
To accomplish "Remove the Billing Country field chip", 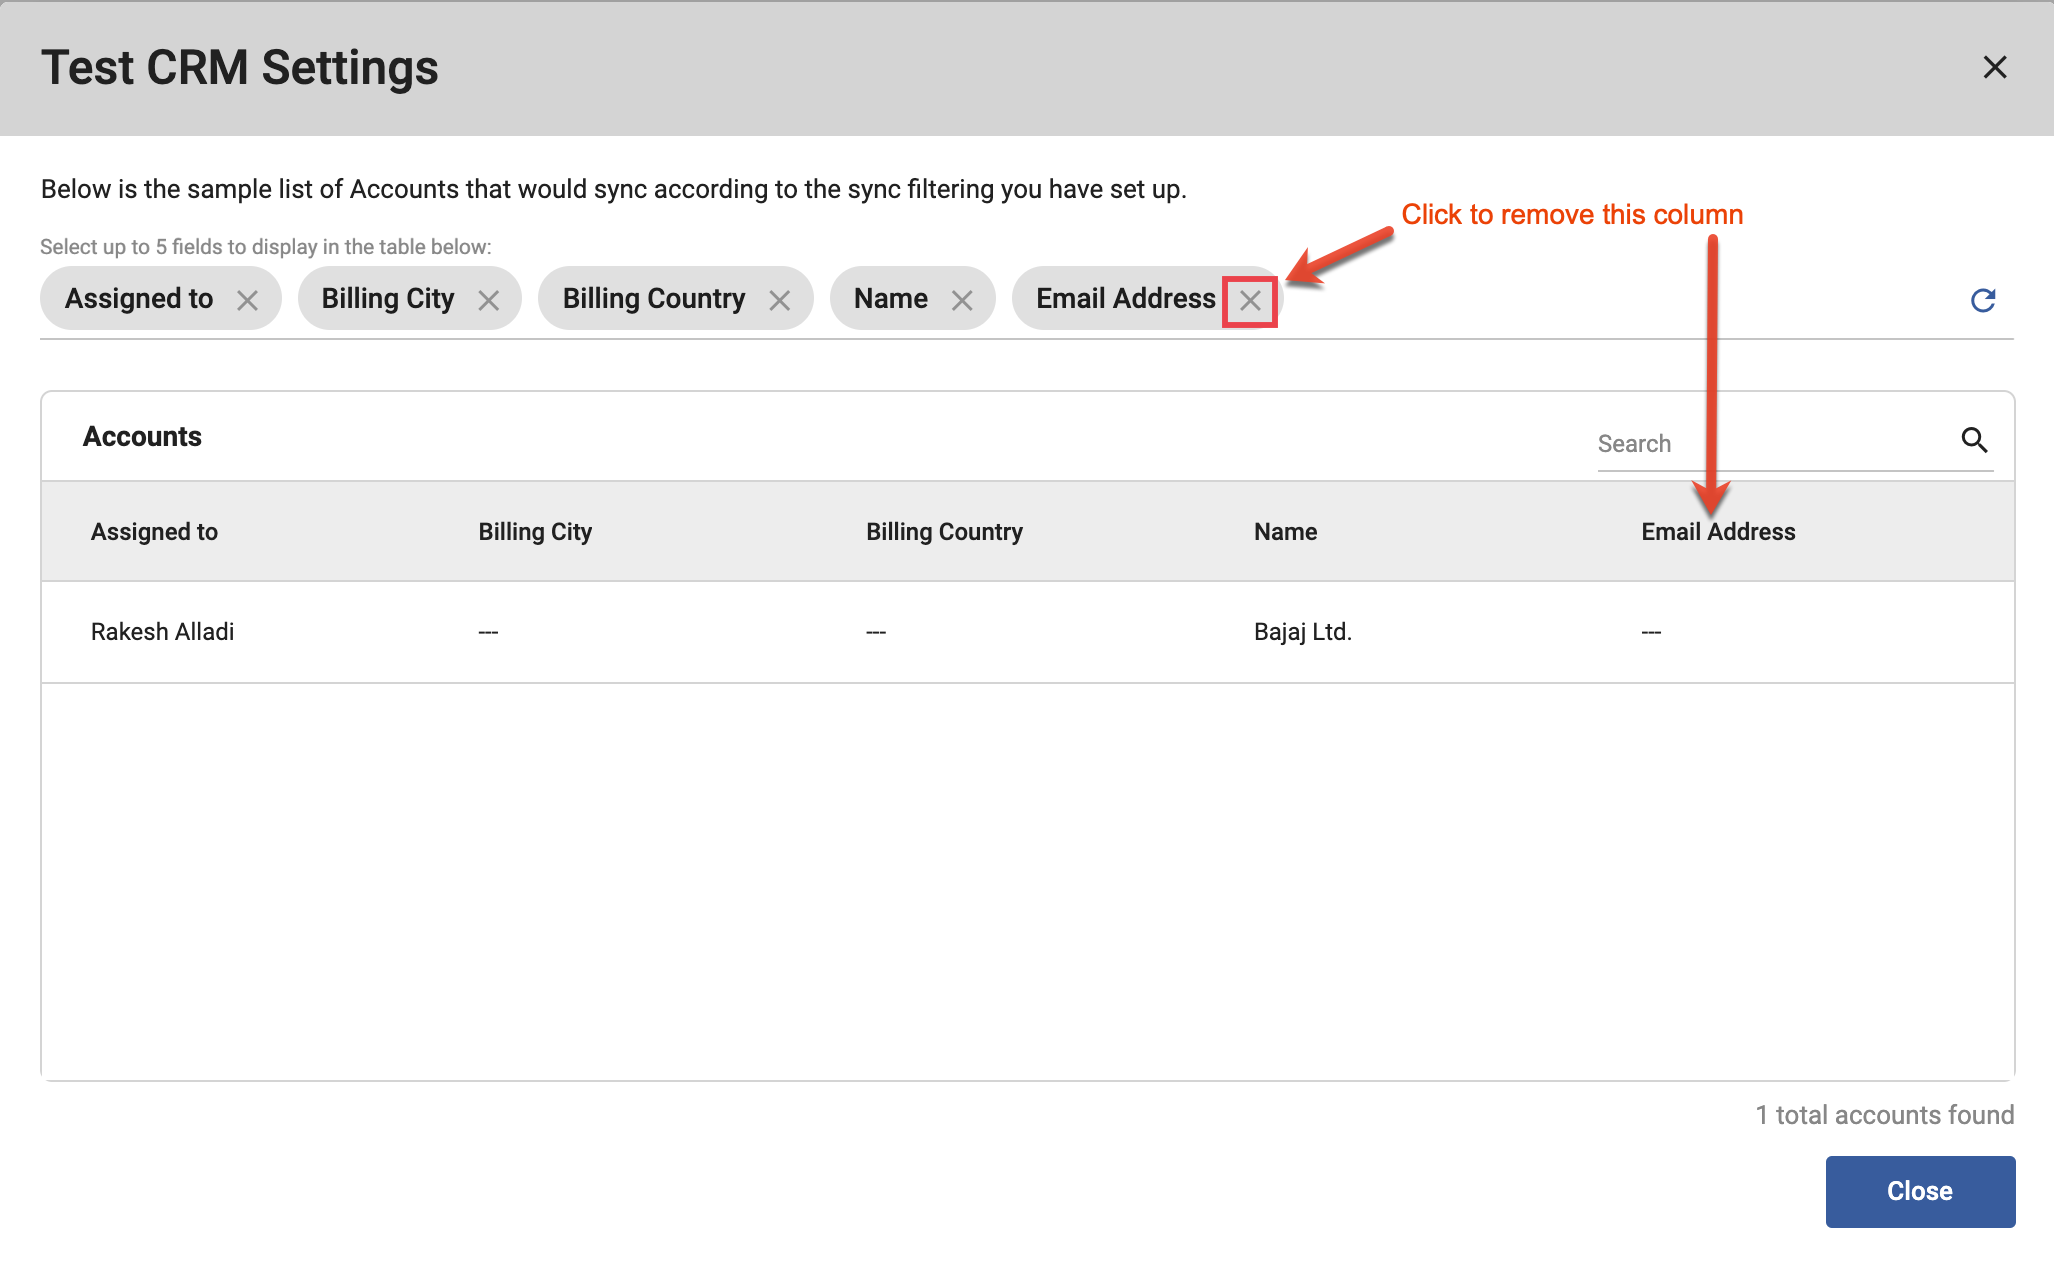I will click(781, 298).
